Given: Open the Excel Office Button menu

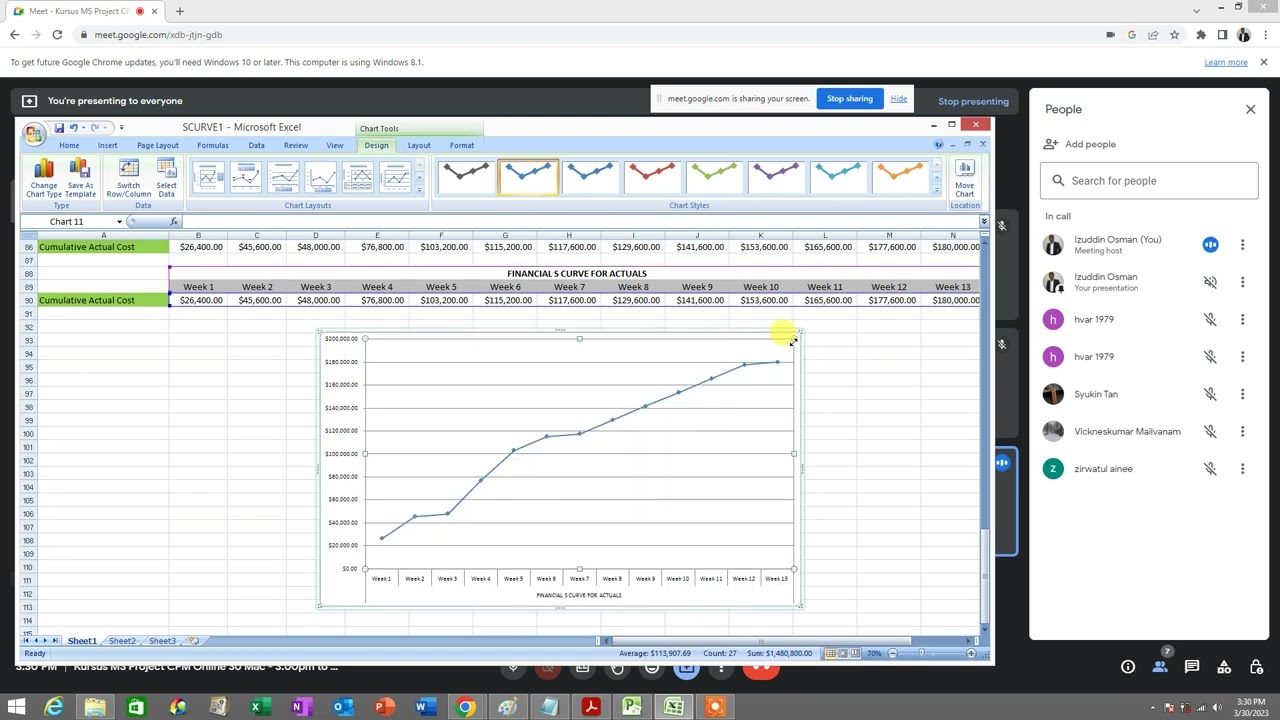Looking at the screenshot, I should (34, 133).
